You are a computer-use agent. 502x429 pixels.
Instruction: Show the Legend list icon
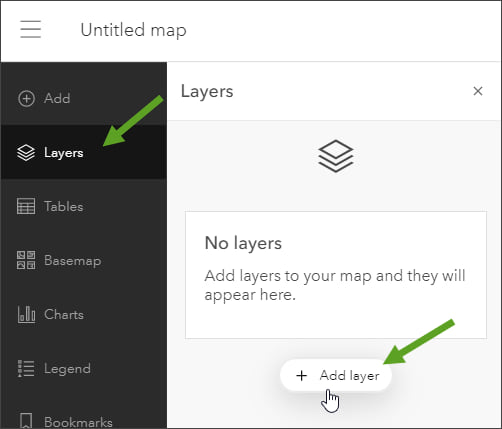[x=26, y=368]
